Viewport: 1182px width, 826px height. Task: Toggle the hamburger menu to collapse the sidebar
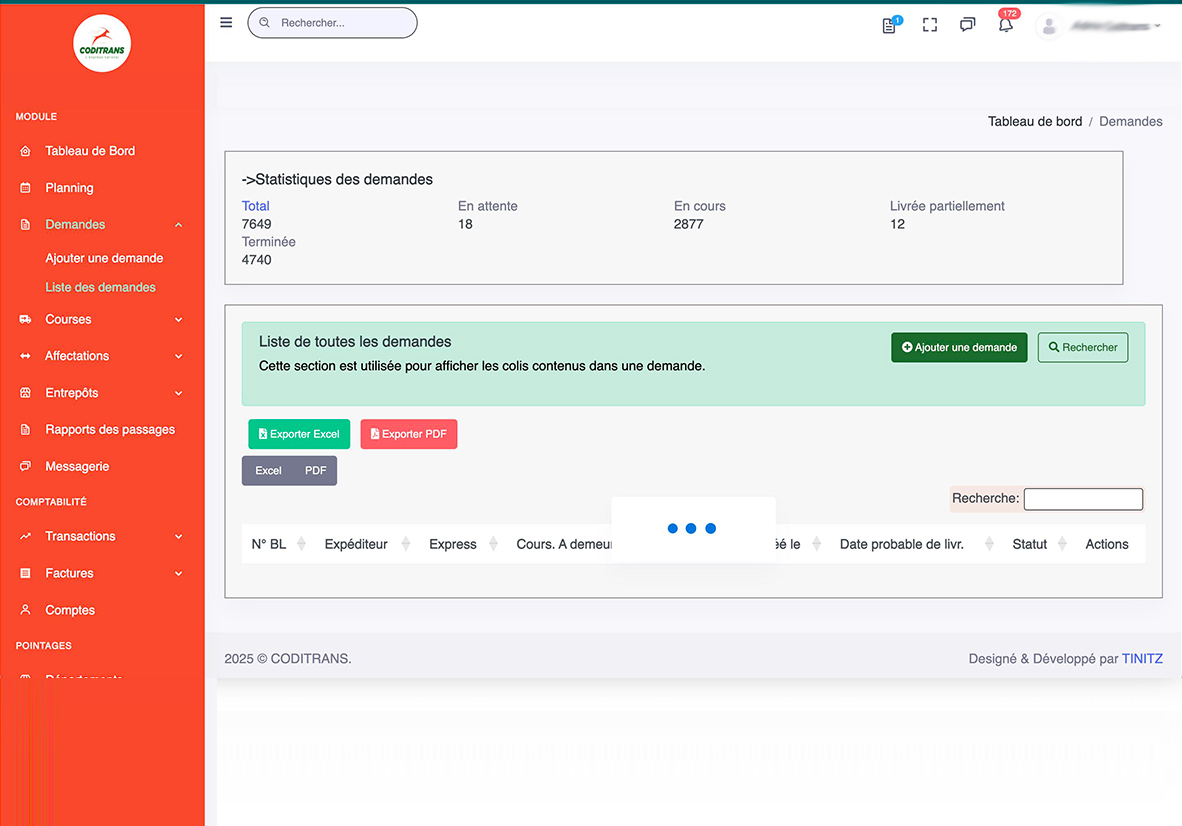(x=225, y=22)
